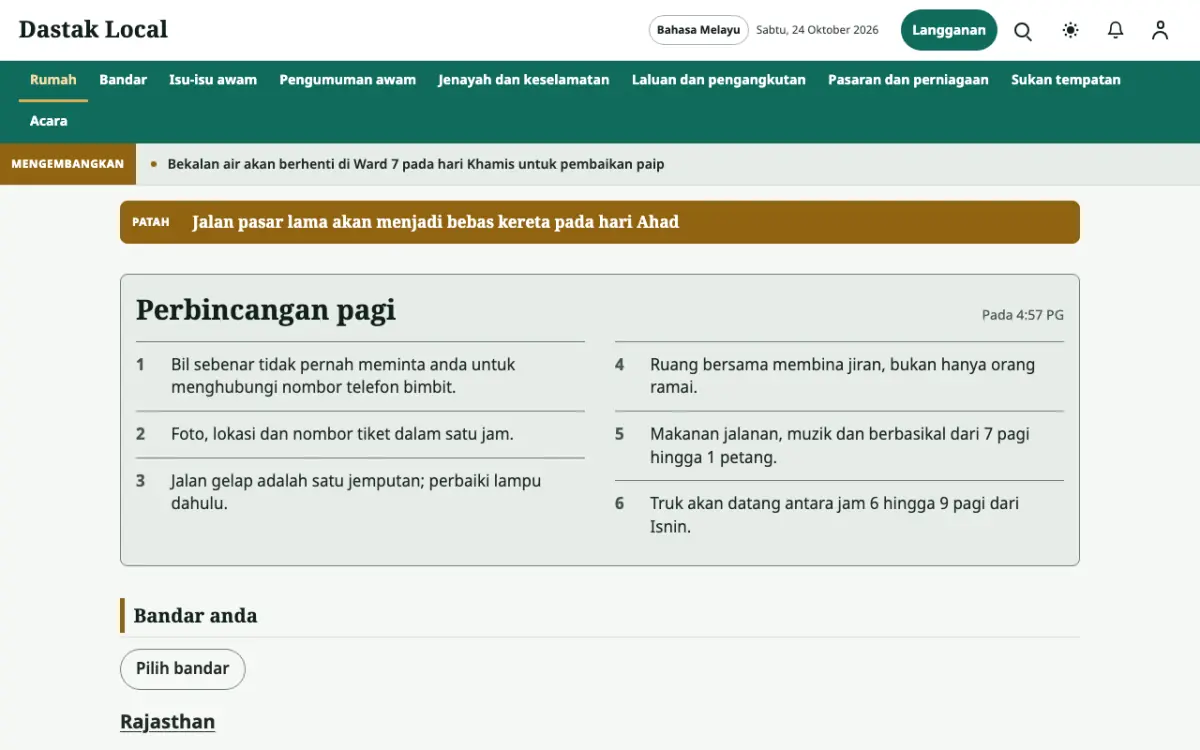This screenshot has height=750, width=1200.
Task: Click the Perbincangan pagi heading
Action: pyautogui.click(x=266, y=310)
